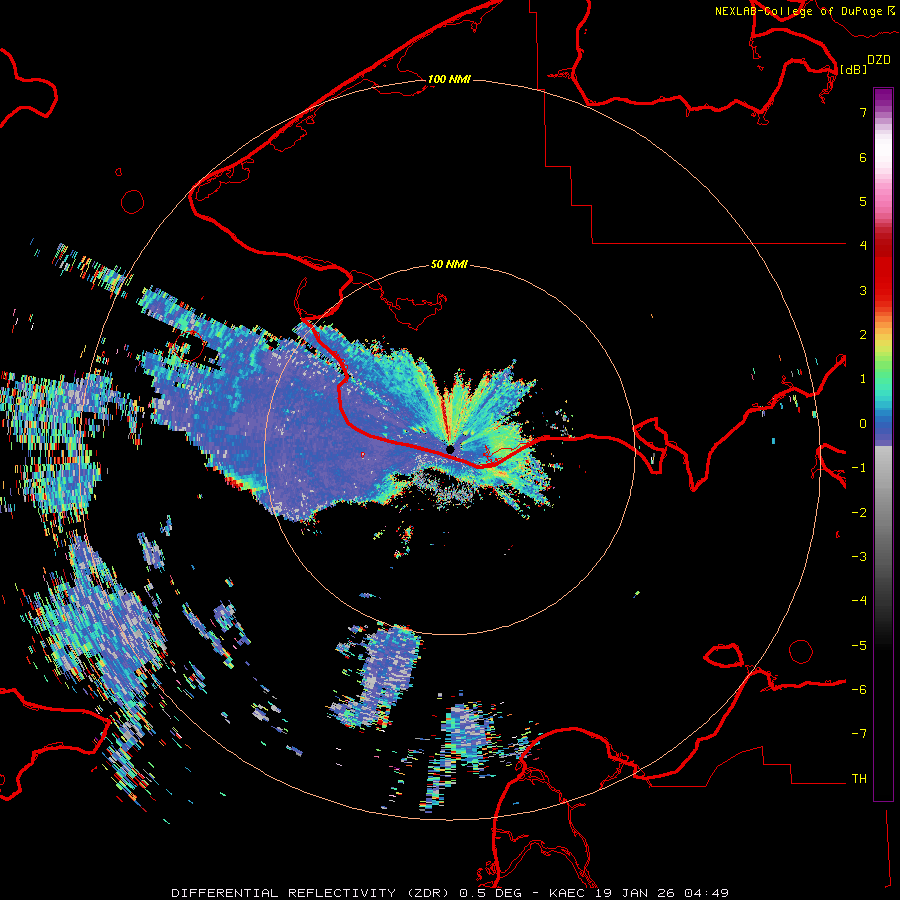Click the -2 dB scale value
The width and height of the screenshot is (900, 900).
point(859,513)
